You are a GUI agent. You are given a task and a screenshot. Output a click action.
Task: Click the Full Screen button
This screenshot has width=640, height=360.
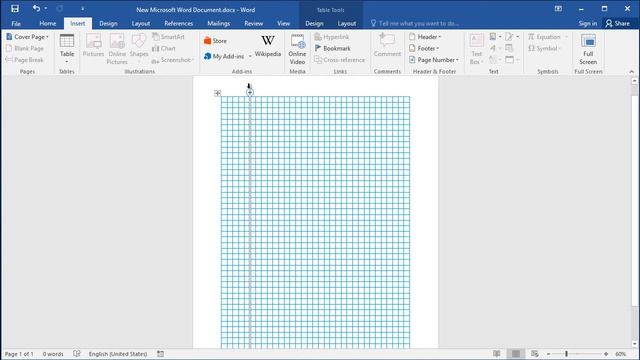588,49
